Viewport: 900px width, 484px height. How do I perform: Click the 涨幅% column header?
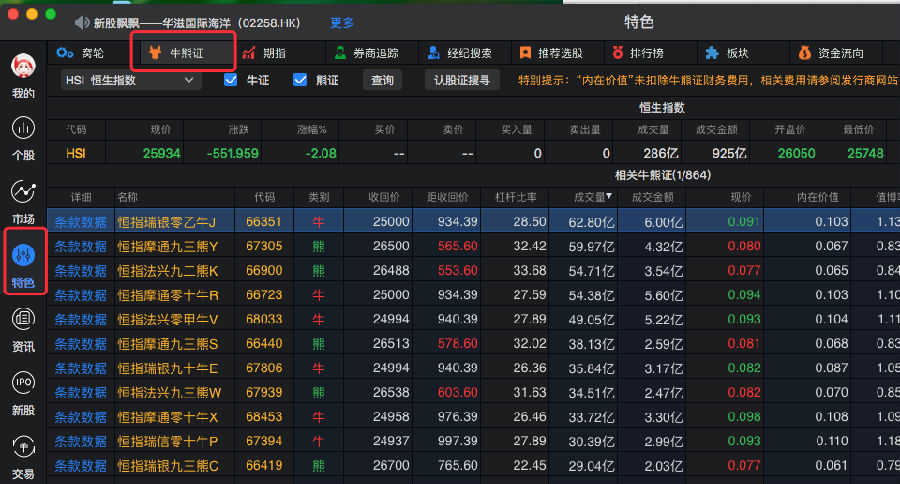click(x=312, y=130)
